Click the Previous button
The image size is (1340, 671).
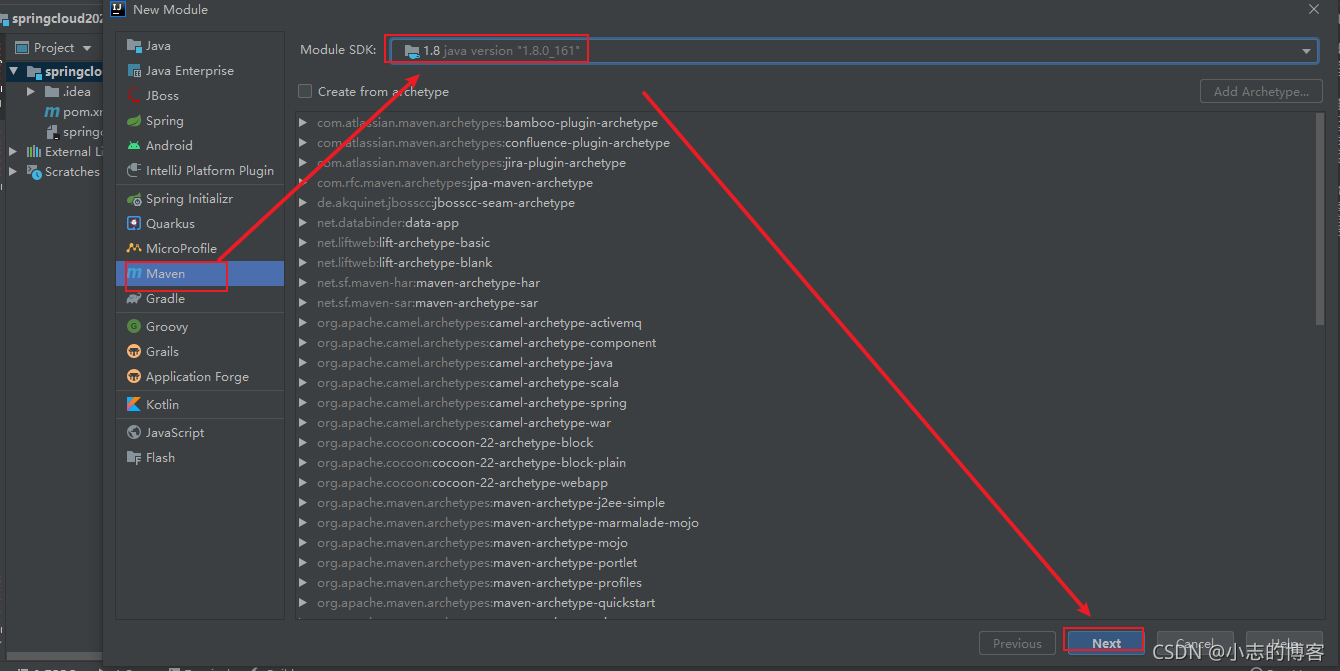pyautogui.click(x=1017, y=643)
